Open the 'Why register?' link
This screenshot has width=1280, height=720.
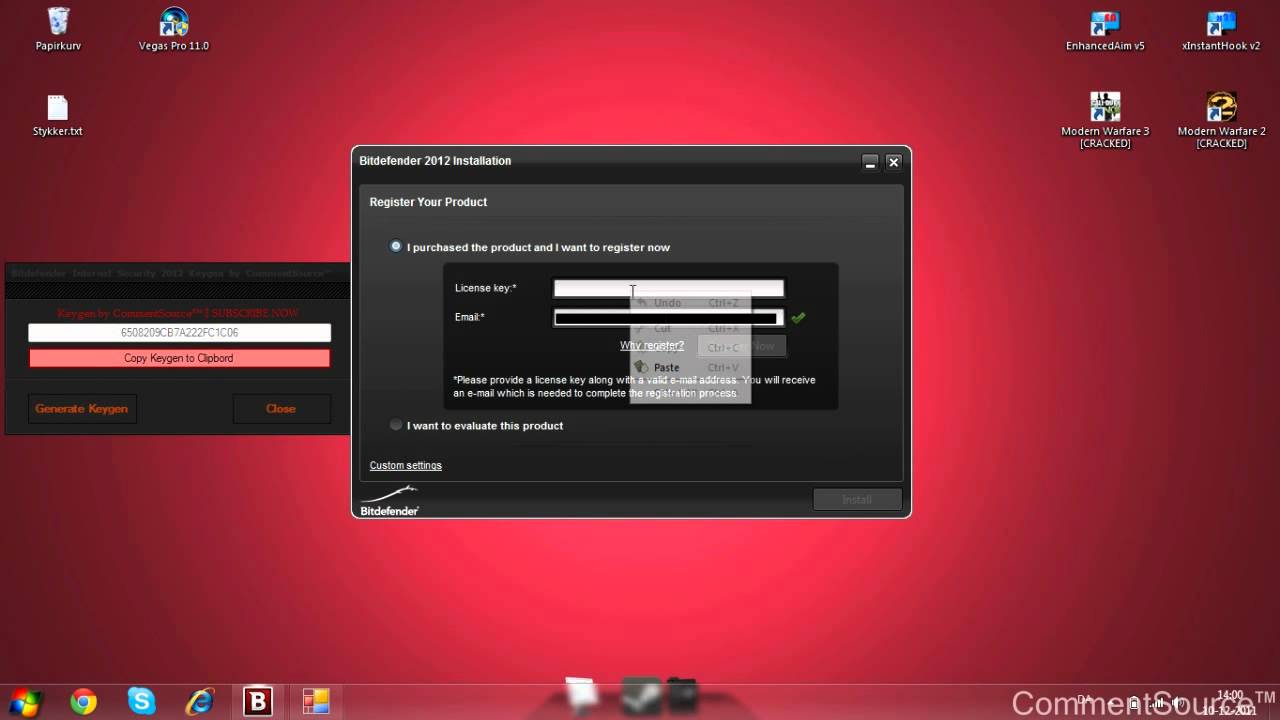pyautogui.click(x=652, y=346)
